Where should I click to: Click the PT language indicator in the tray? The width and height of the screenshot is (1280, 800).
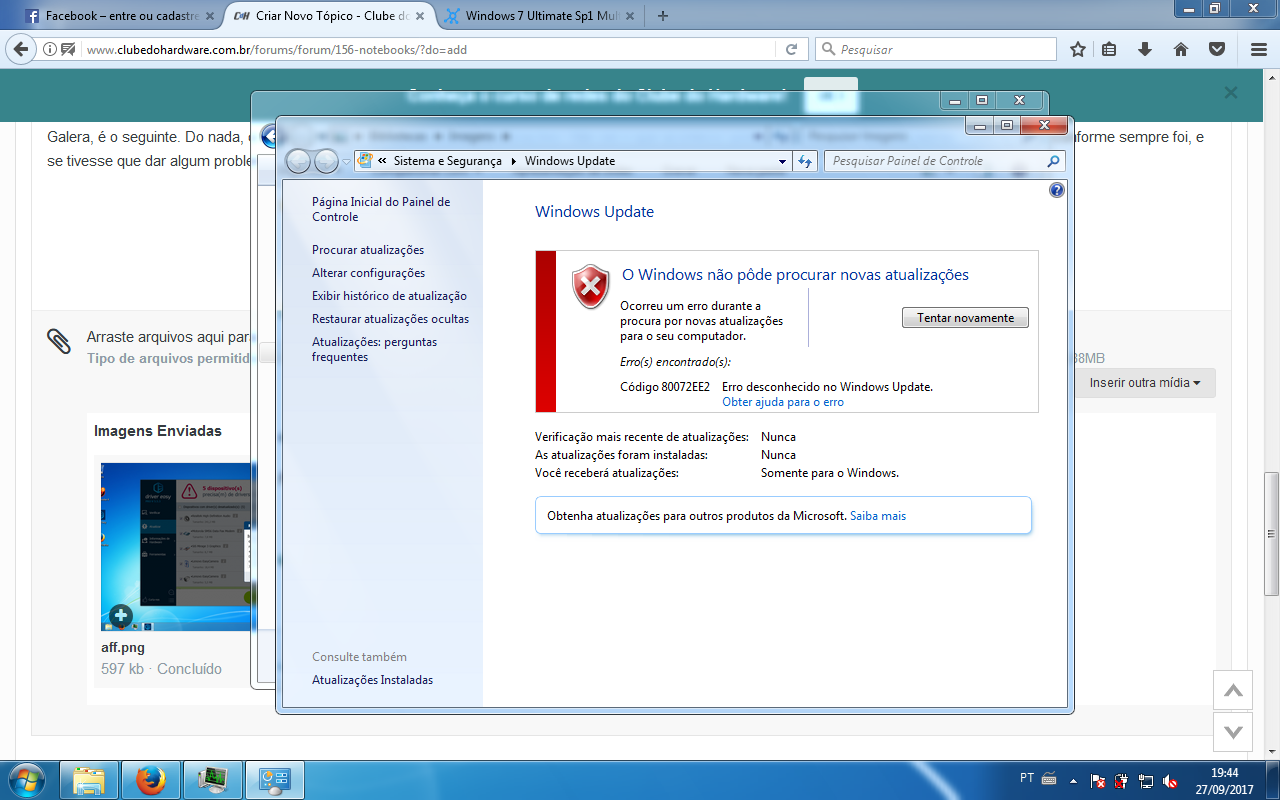[x=1027, y=778]
